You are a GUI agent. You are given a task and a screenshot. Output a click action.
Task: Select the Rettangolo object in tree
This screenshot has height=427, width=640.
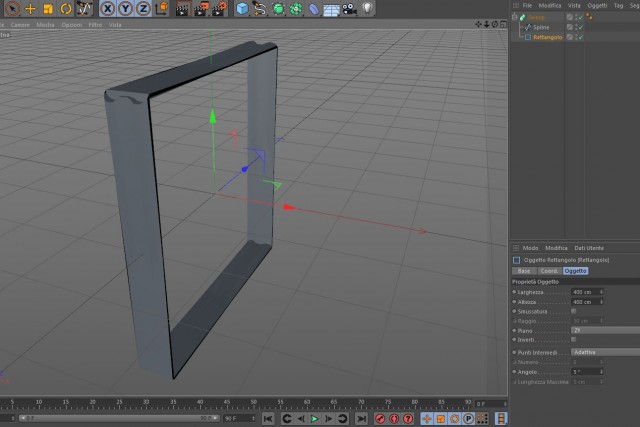click(x=548, y=37)
